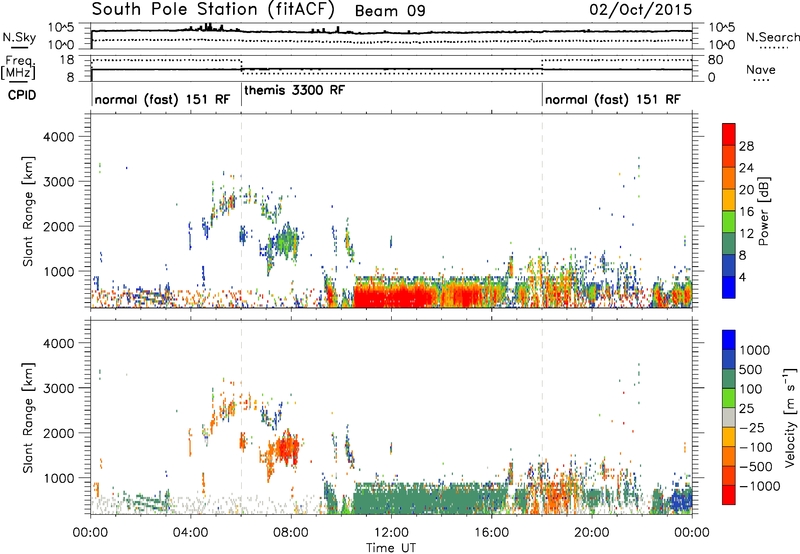Click the '18' frequency axis tick
800x554 pixels.
[x=67, y=60]
